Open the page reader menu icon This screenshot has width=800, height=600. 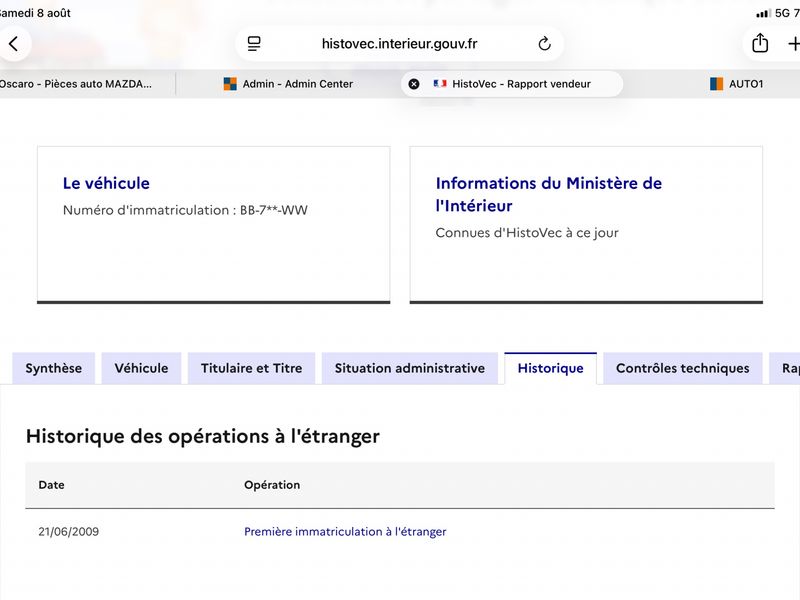pyautogui.click(x=254, y=44)
